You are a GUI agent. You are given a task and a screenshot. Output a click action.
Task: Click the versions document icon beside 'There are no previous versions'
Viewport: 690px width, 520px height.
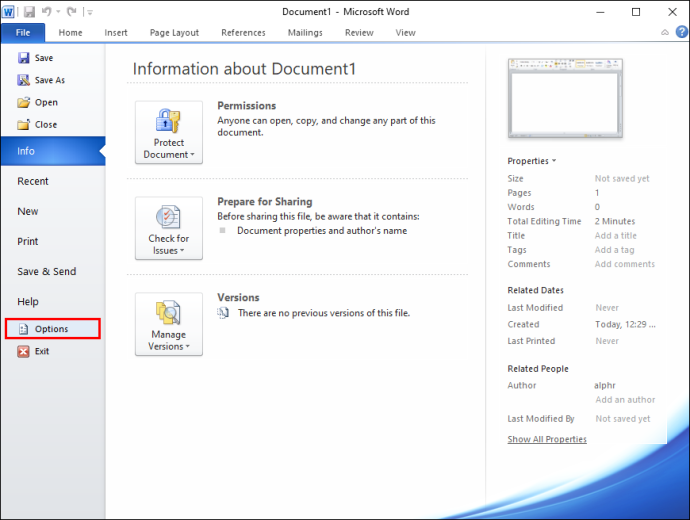(223, 313)
